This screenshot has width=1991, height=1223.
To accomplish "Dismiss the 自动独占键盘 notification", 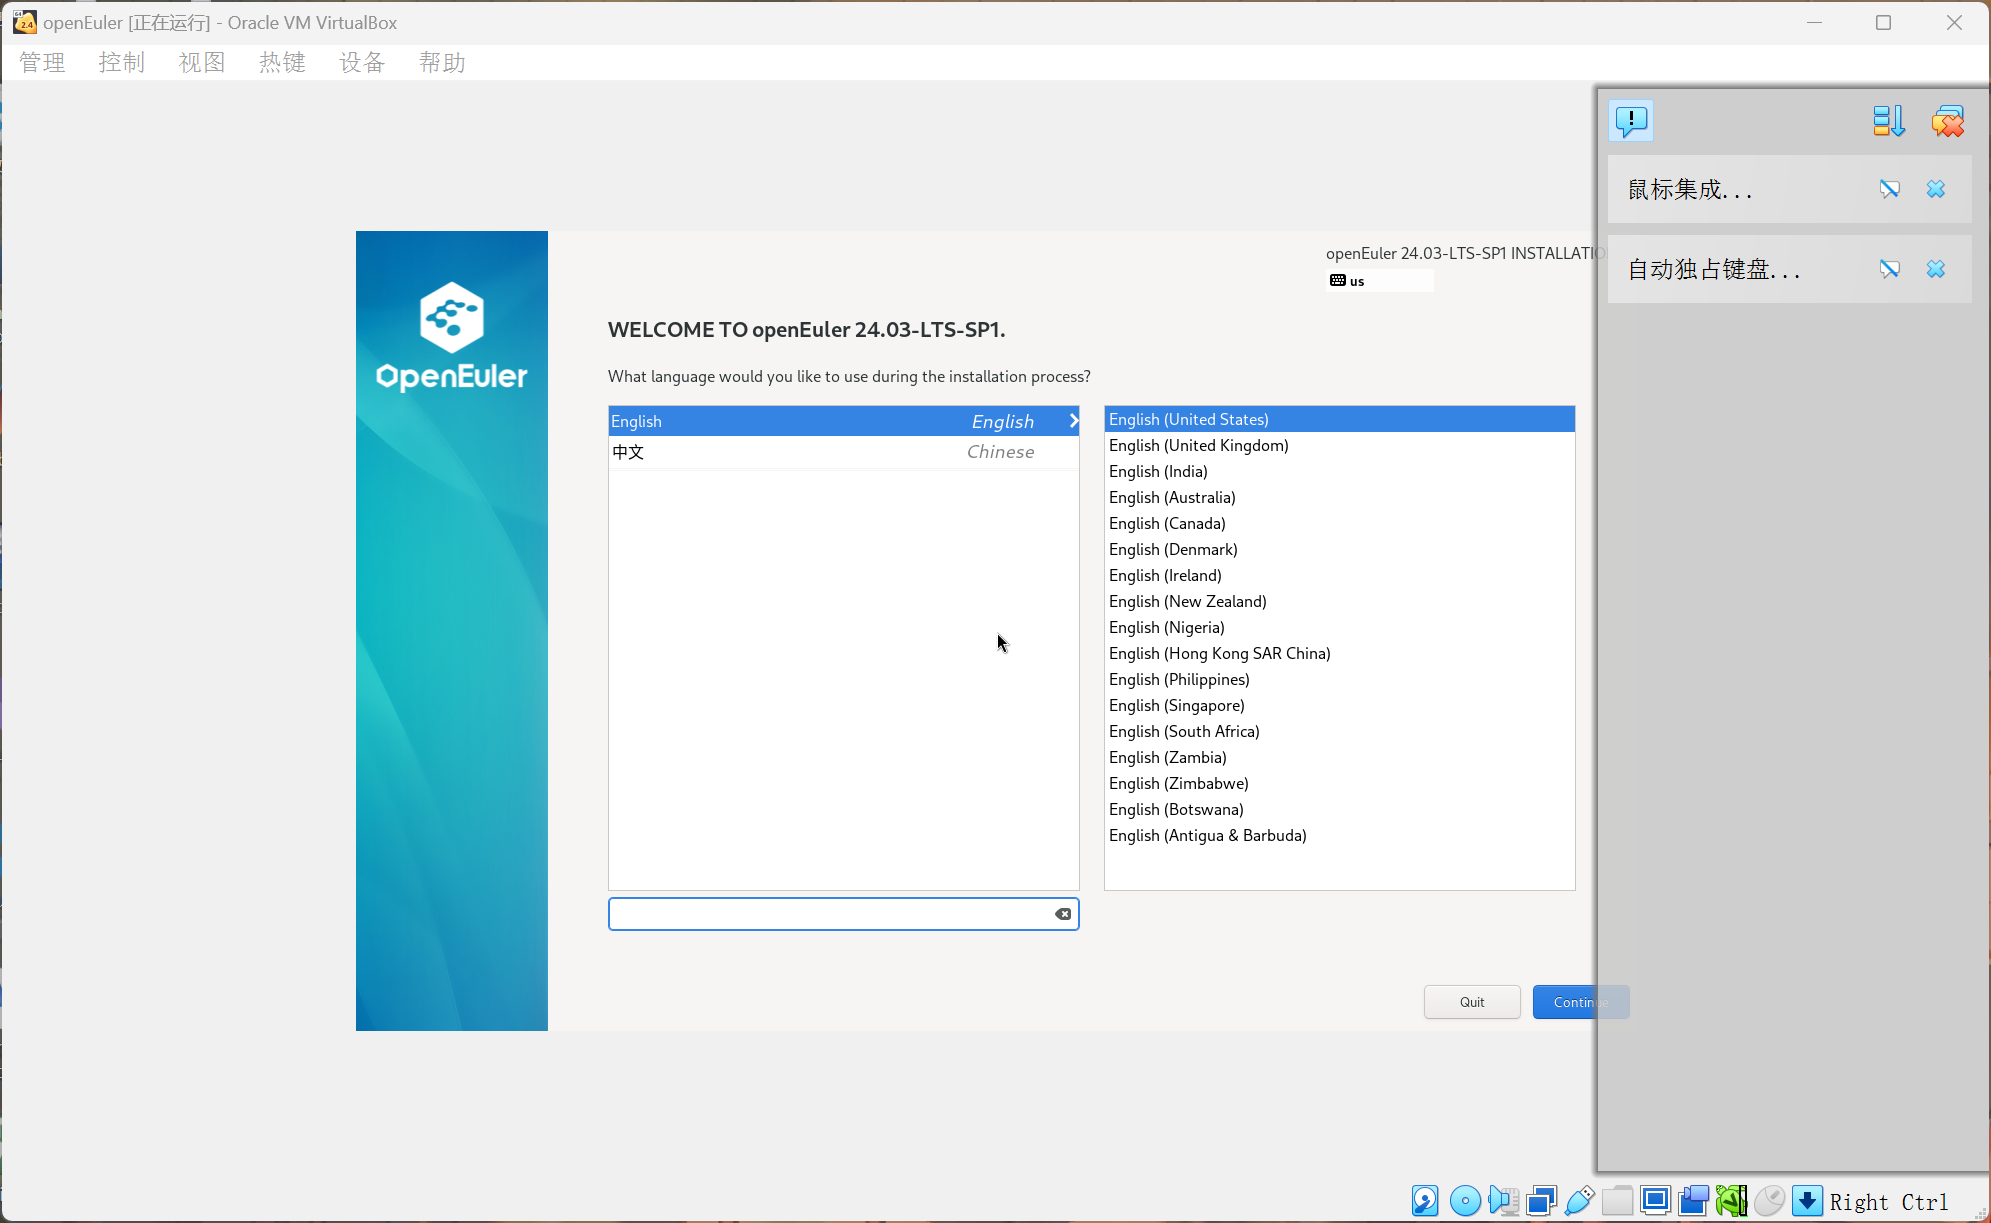I will (x=1936, y=269).
